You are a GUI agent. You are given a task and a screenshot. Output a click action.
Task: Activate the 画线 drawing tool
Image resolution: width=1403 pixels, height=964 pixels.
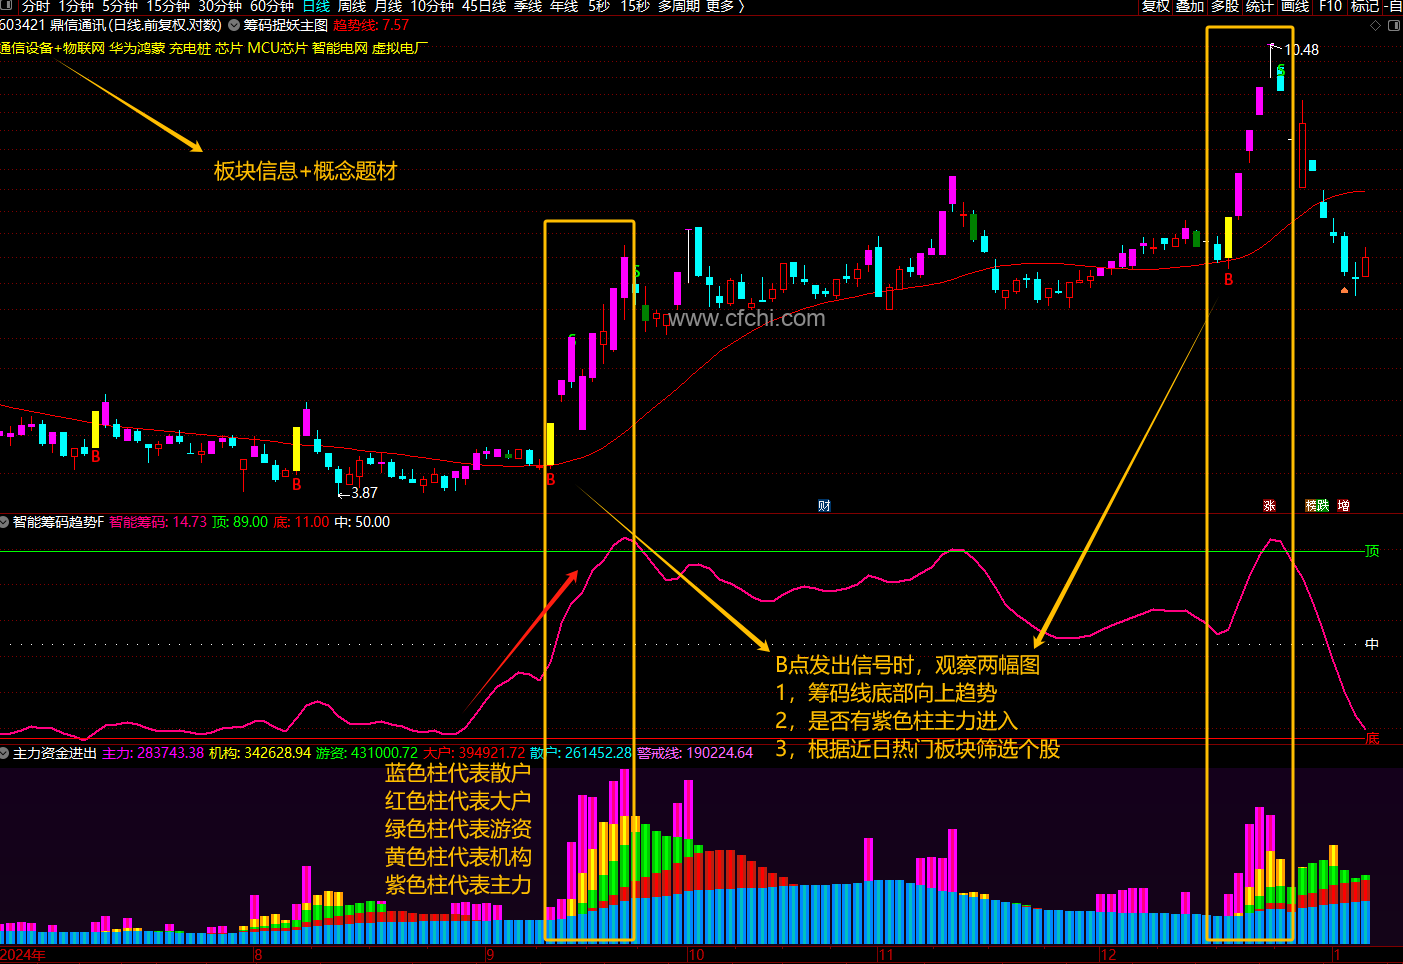click(1296, 6)
